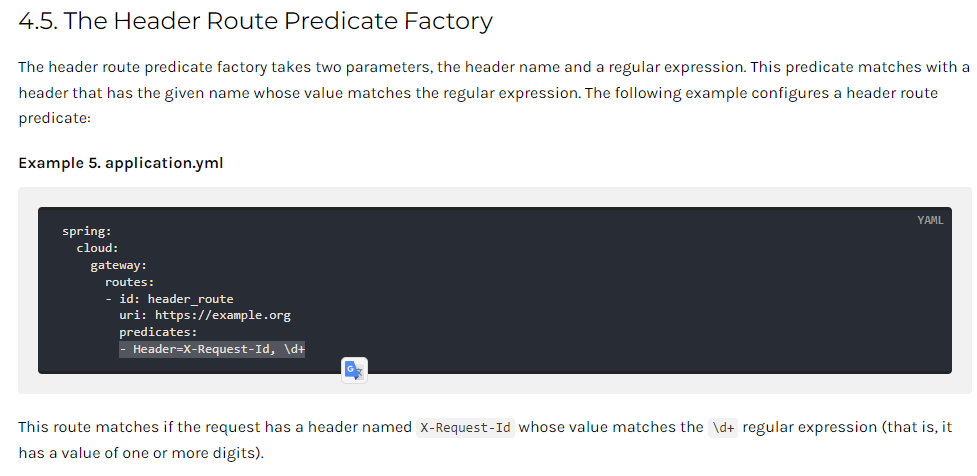Image resolution: width=977 pixels, height=476 pixels.
Task: Click the YAML language label in code block
Action: click(930, 220)
